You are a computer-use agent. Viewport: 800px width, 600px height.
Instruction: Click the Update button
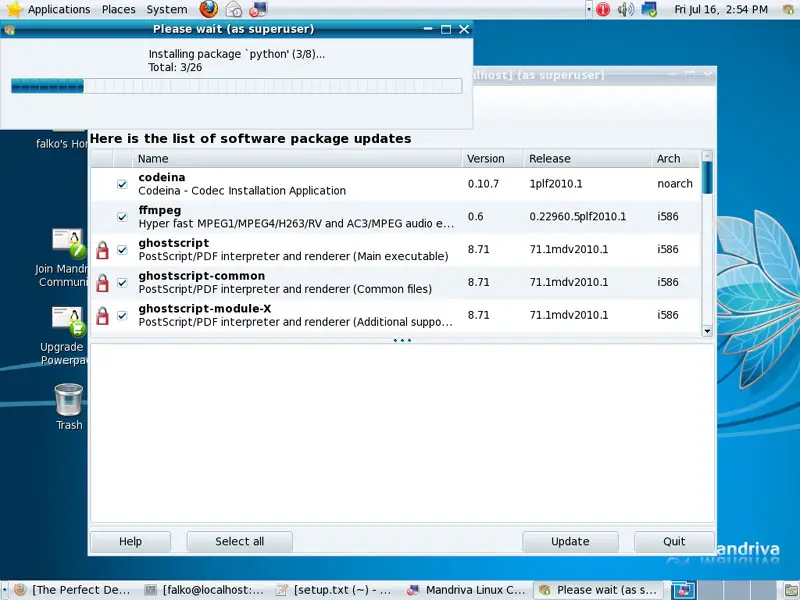(x=570, y=541)
